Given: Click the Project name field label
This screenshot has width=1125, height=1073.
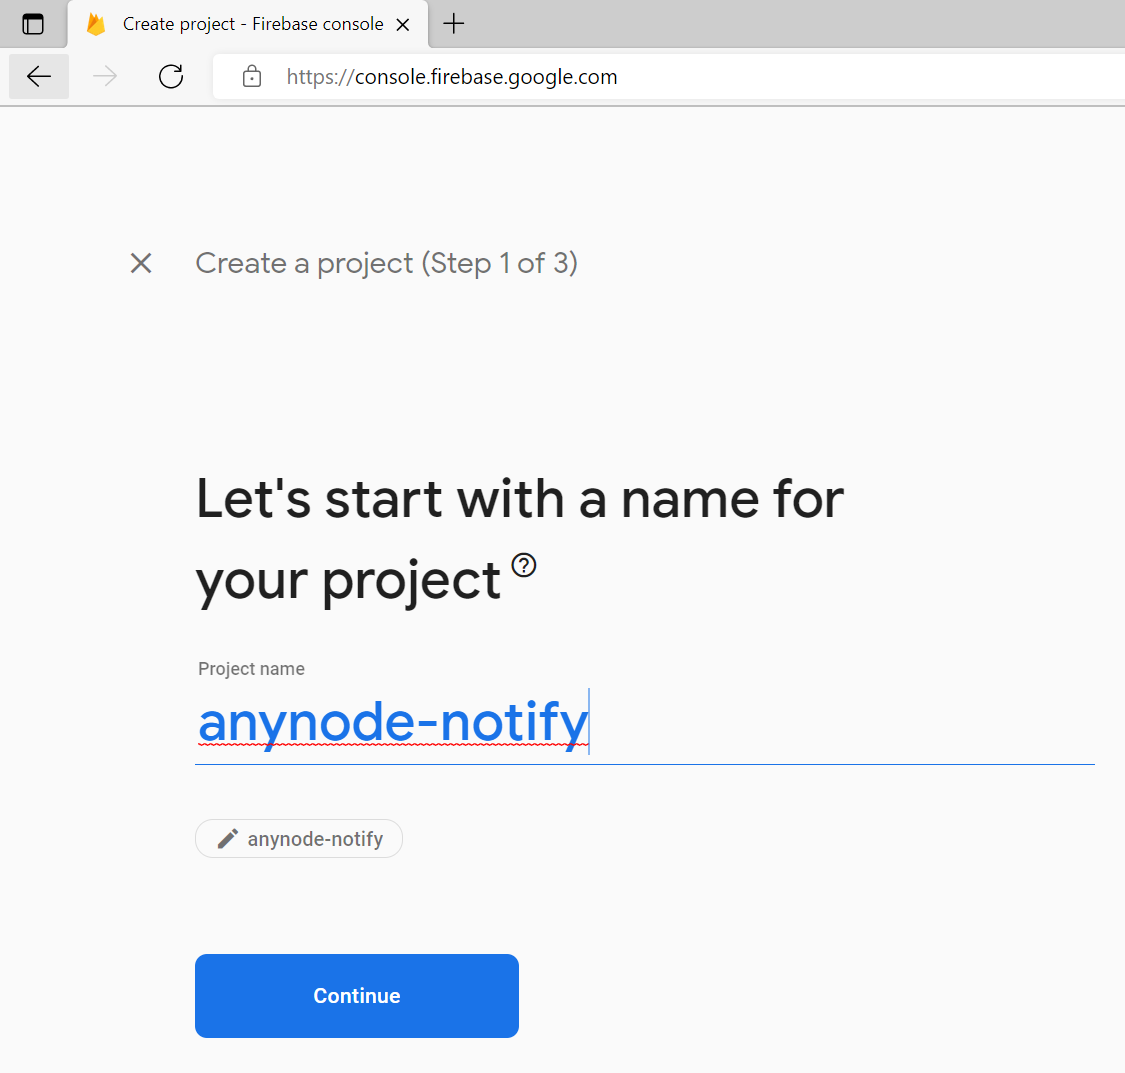Looking at the screenshot, I should [251, 669].
